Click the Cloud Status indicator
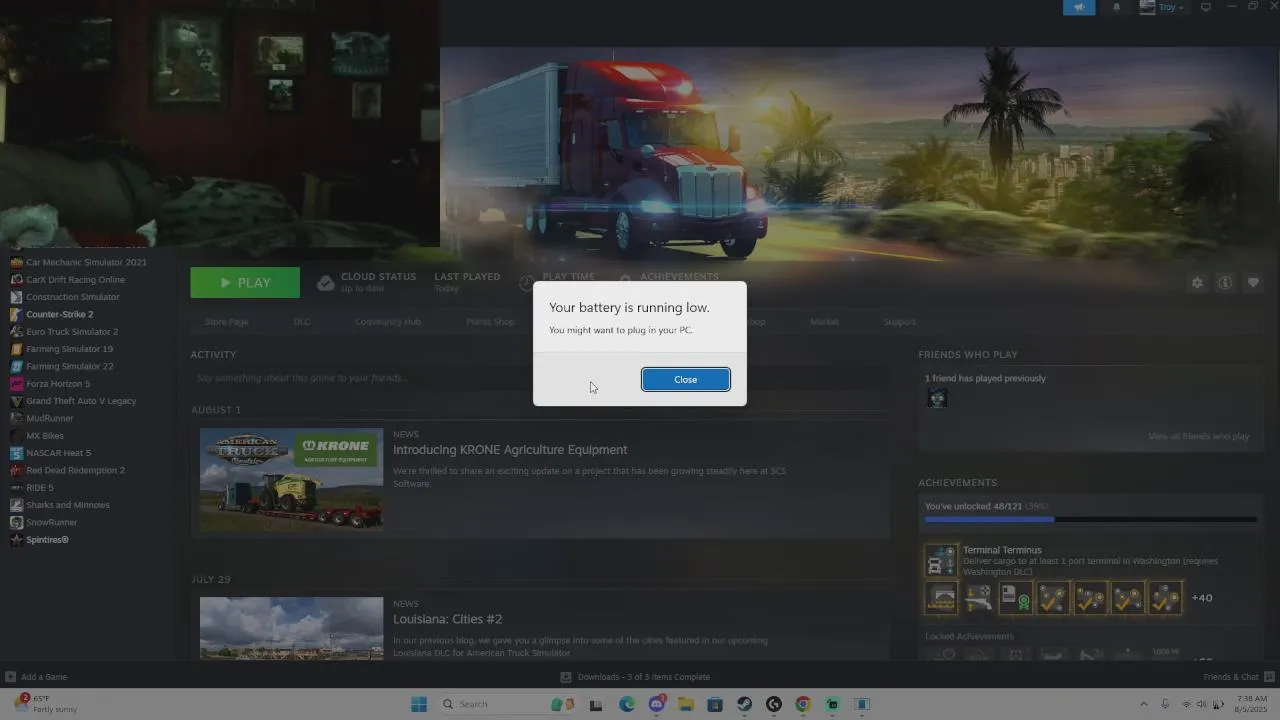Viewport: 1280px width, 720px height. click(366, 282)
